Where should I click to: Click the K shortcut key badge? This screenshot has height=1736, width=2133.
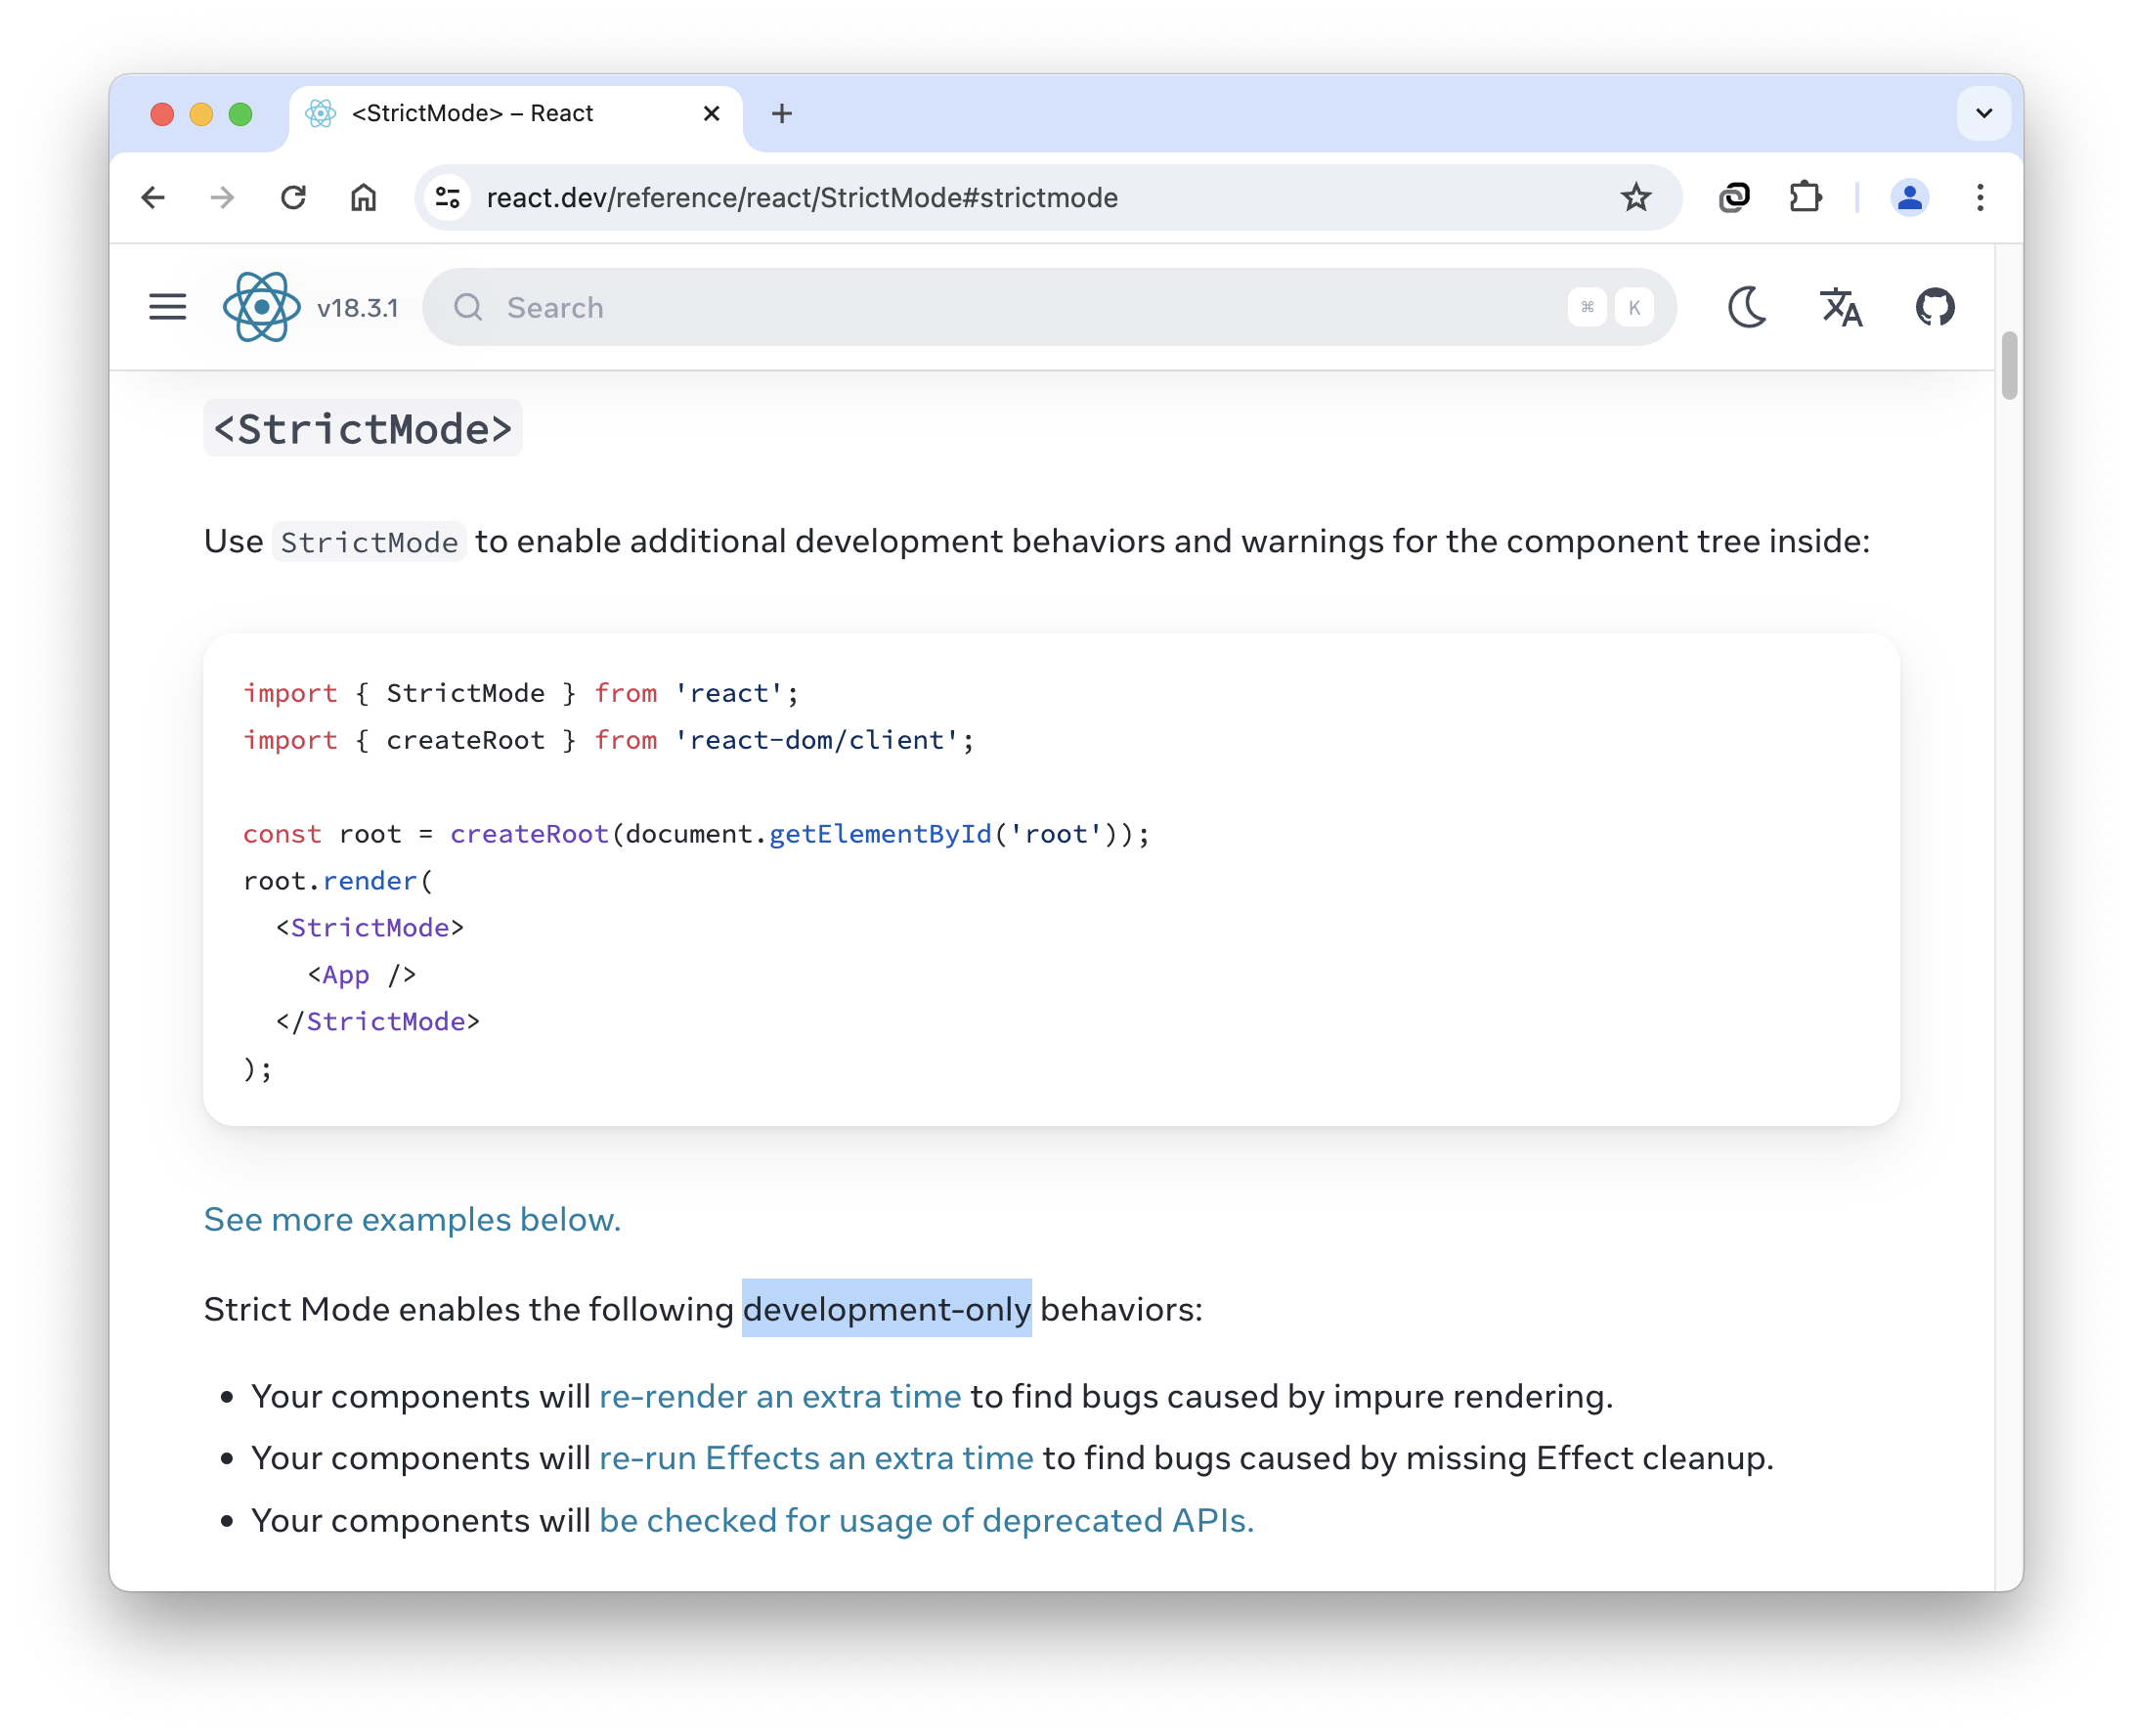pyautogui.click(x=1633, y=307)
